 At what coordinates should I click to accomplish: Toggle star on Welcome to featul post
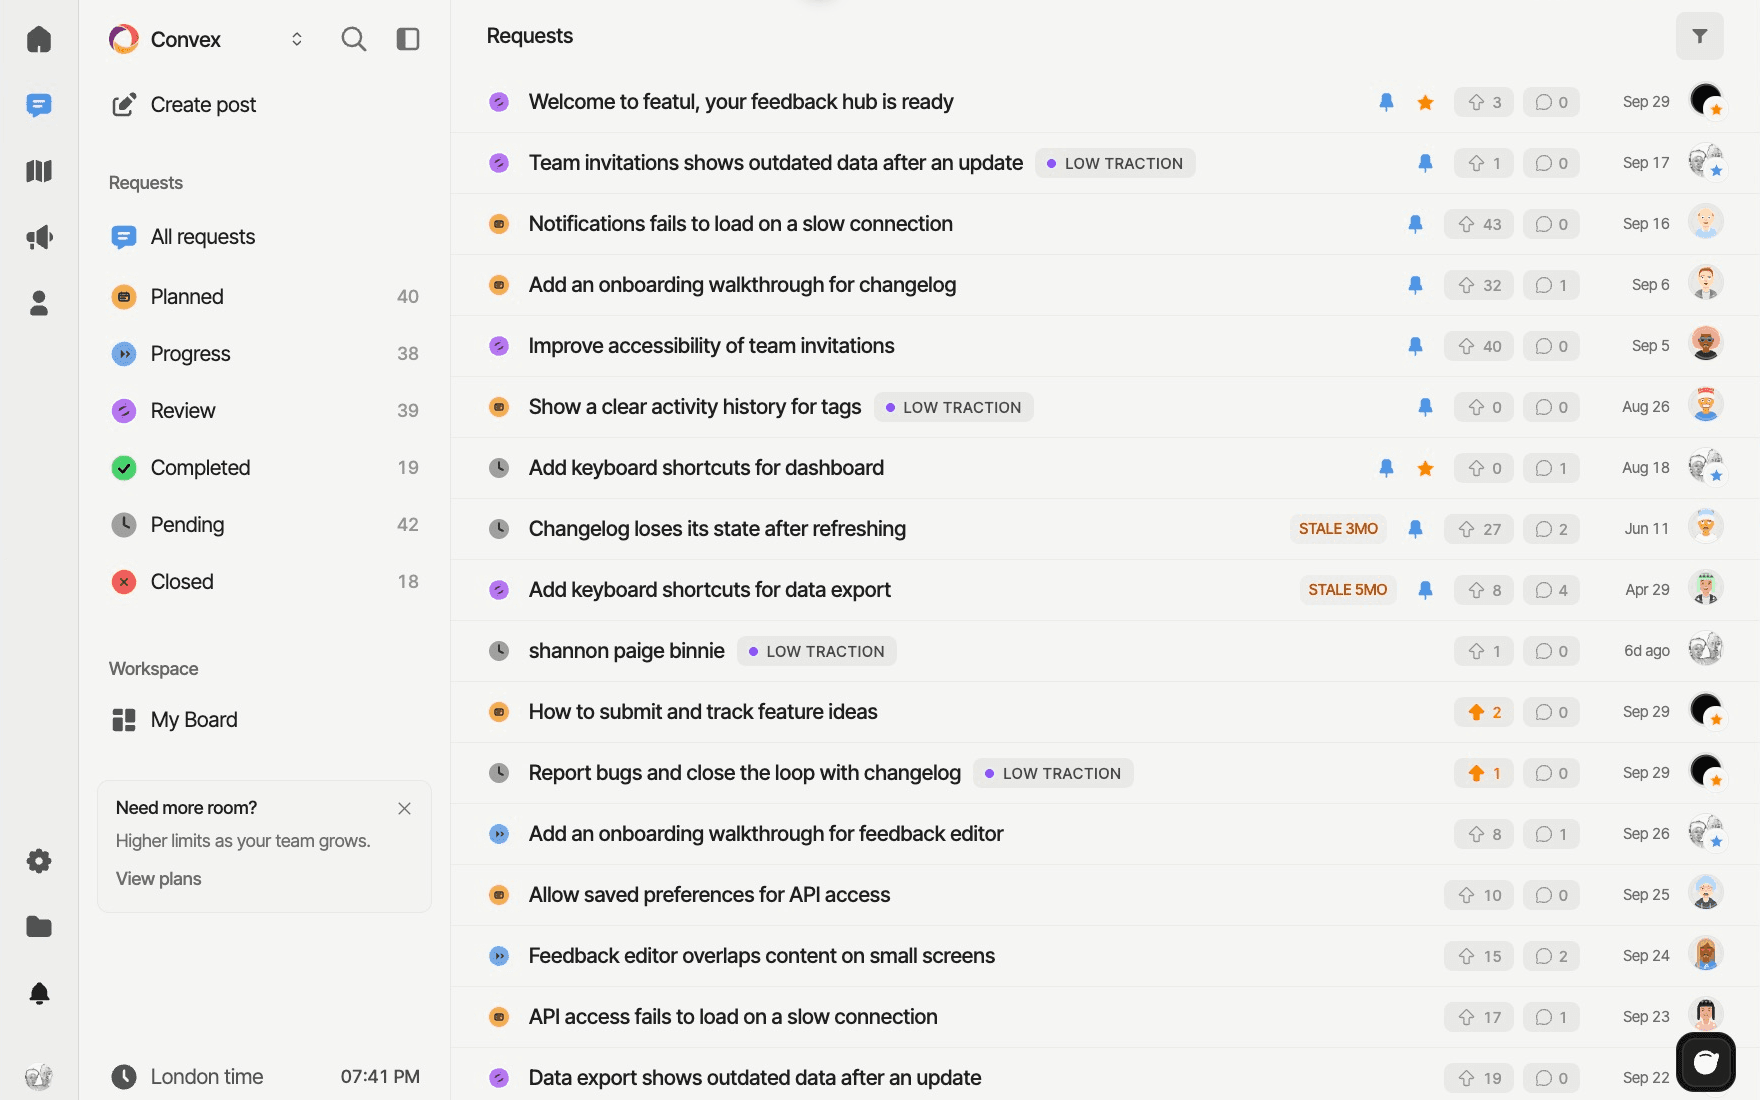(1425, 102)
